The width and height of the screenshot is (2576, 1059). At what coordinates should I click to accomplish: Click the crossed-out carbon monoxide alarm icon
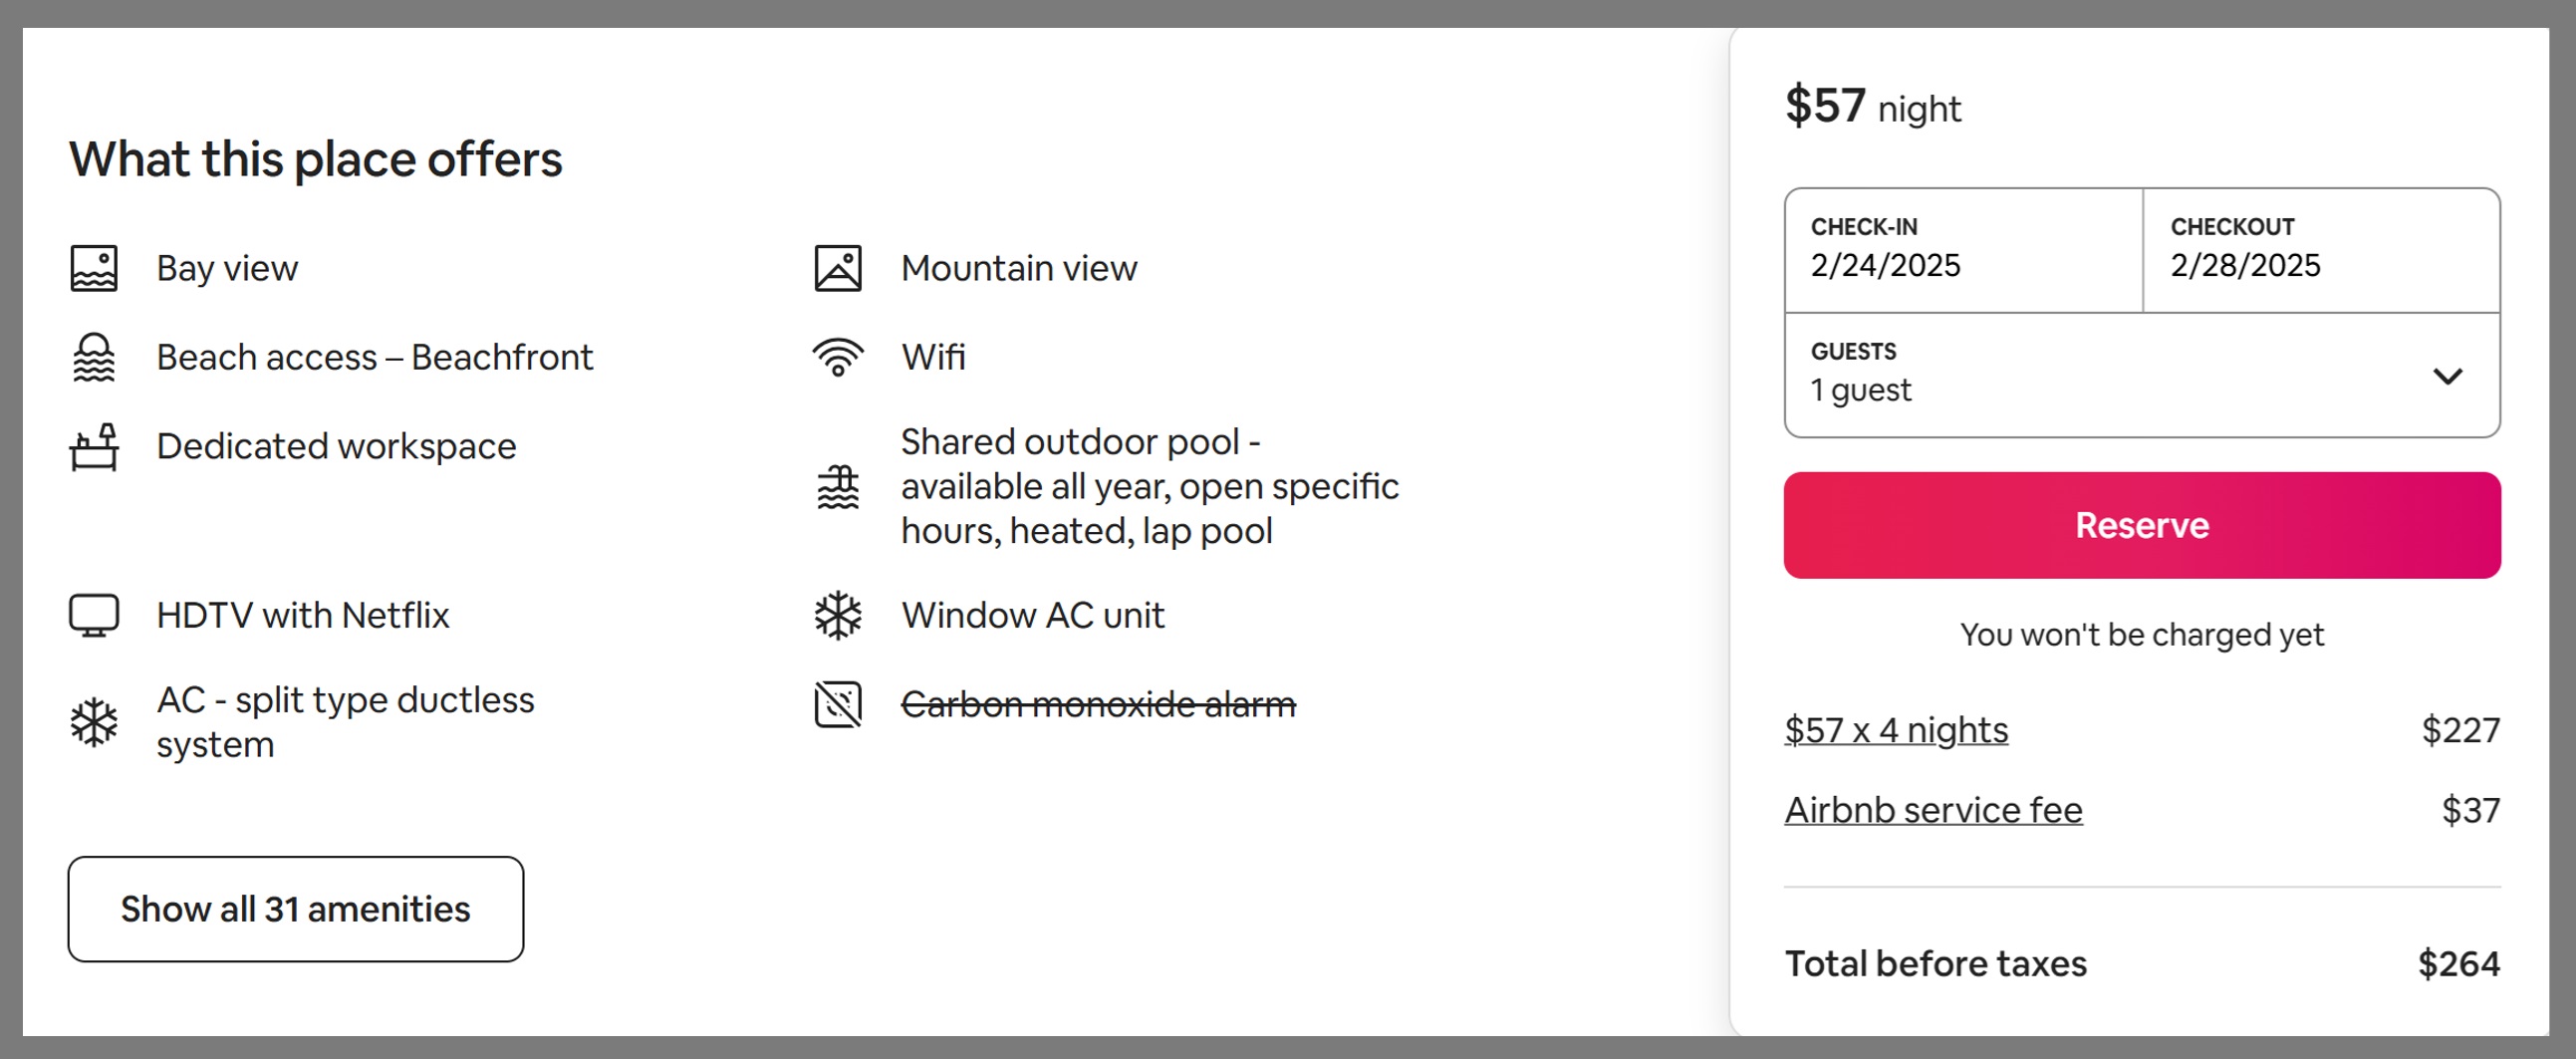click(x=838, y=704)
